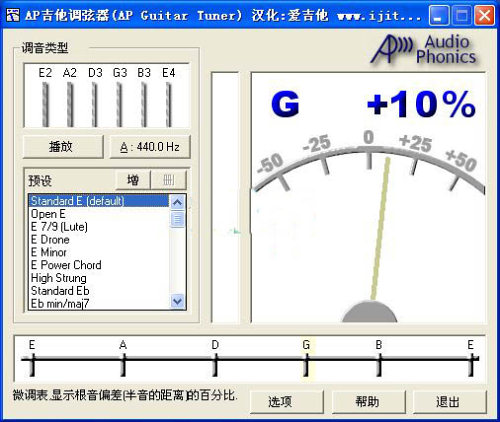
Task: Choose the E Power Chord preset
Action: [x=99, y=265]
